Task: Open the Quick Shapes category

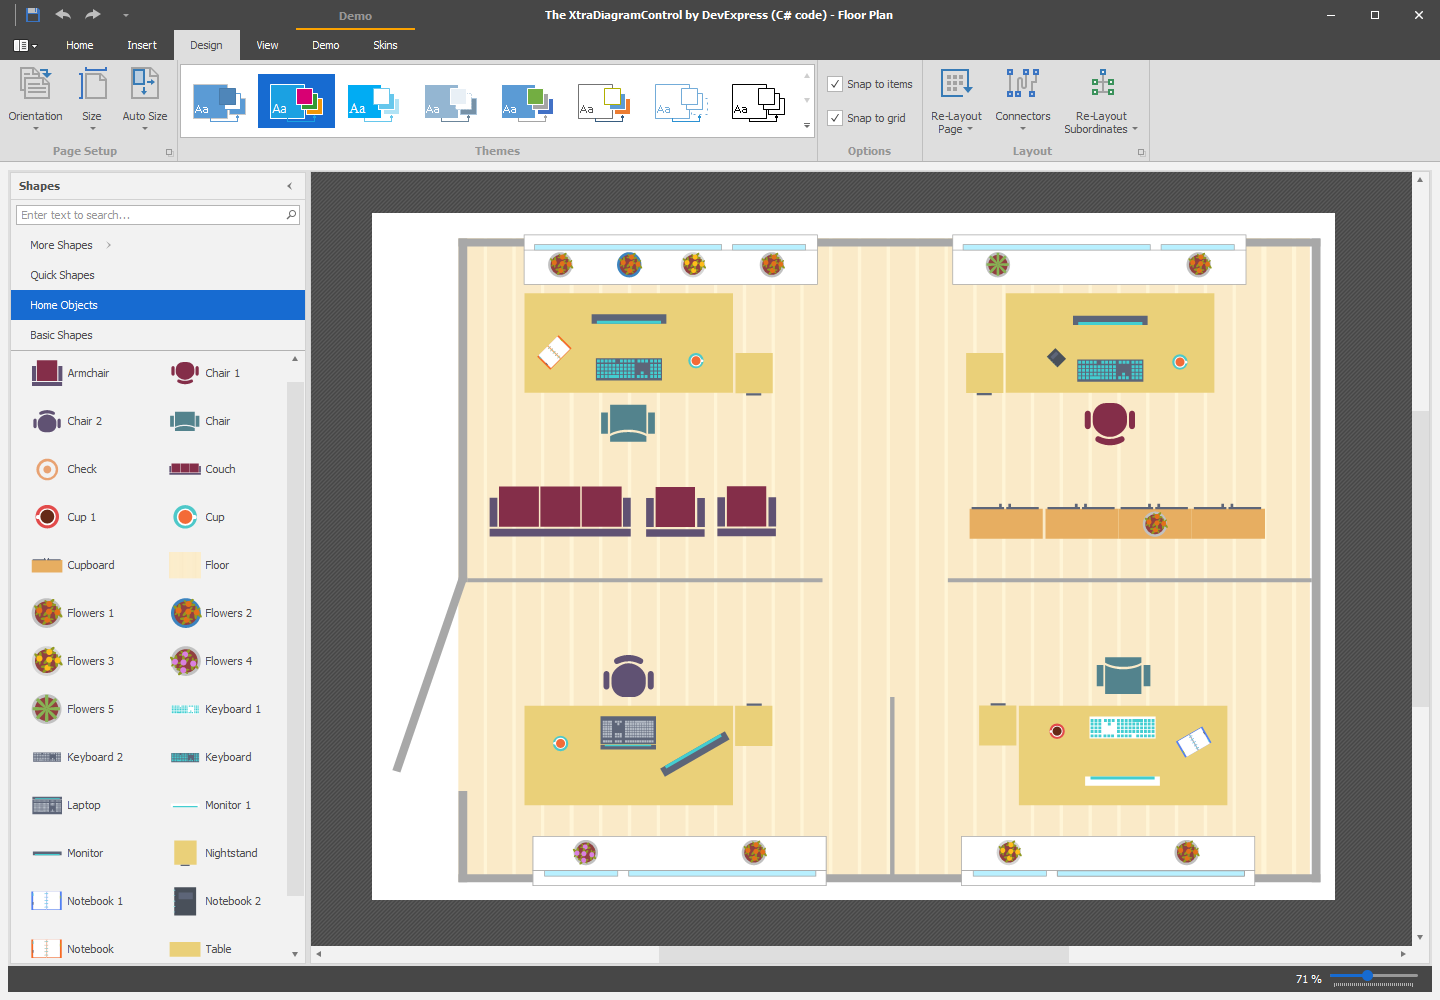Action: pos(62,275)
